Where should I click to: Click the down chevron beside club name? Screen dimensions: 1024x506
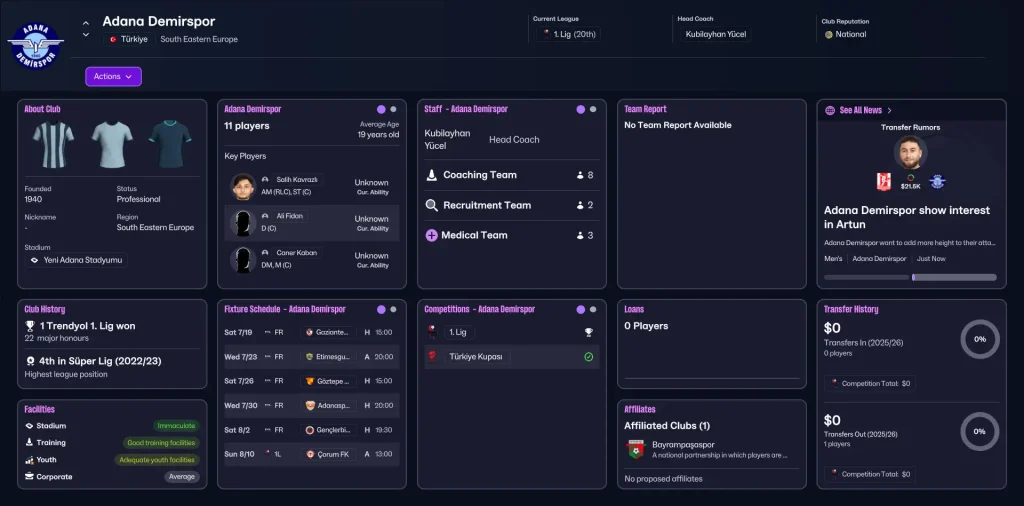(x=86, y=35)
